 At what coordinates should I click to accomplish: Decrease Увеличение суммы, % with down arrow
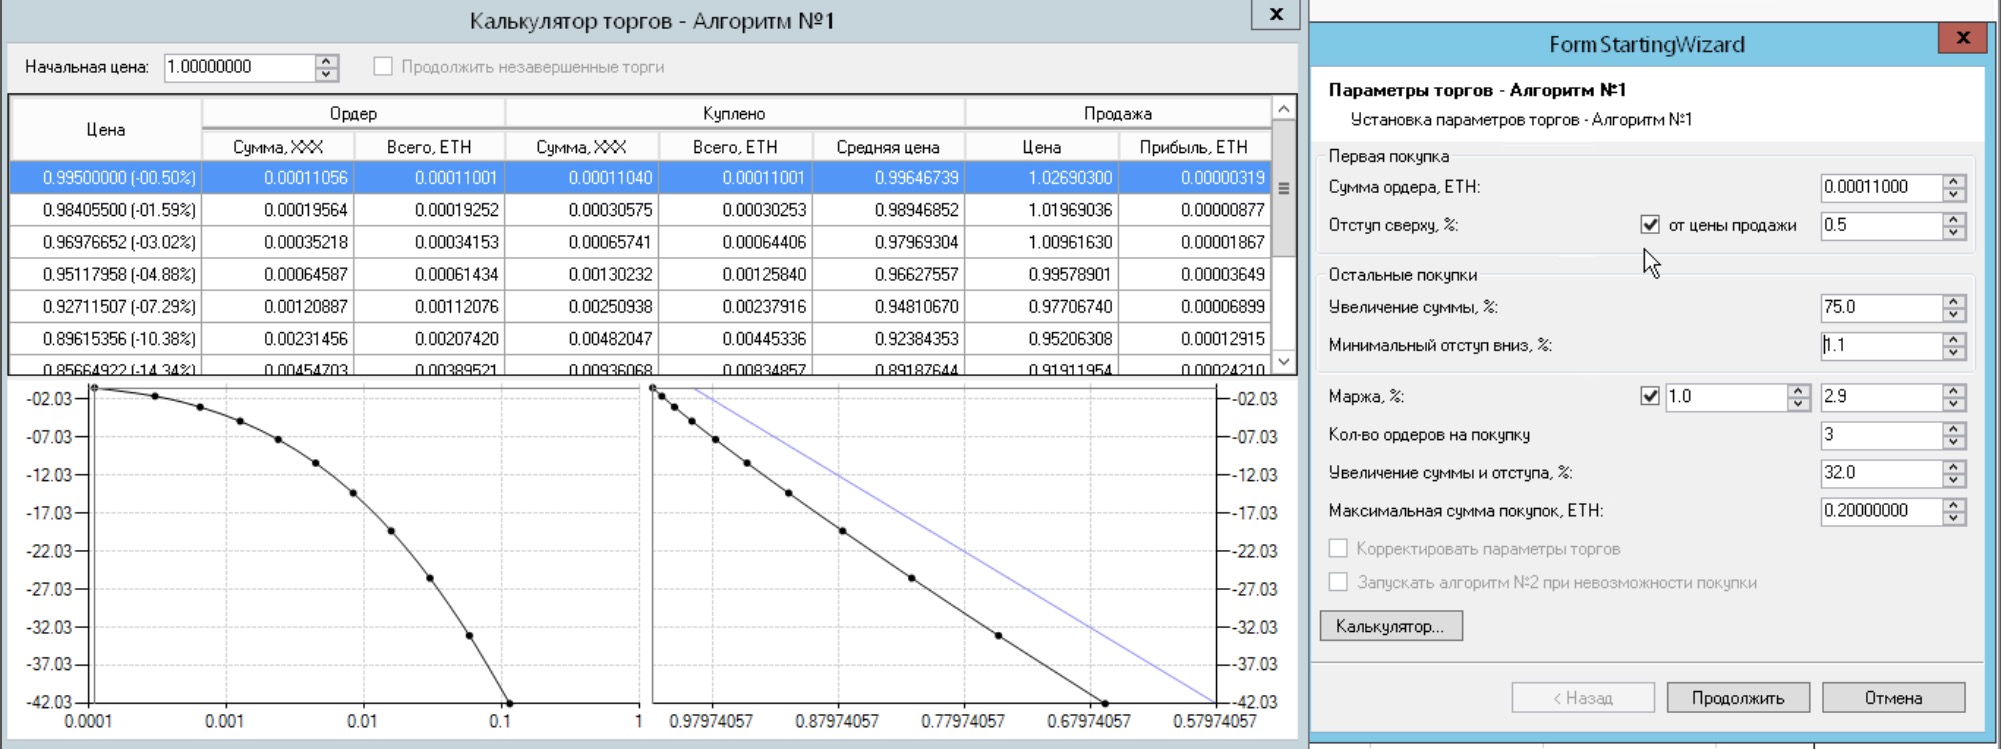click(x=1954, y=314)
